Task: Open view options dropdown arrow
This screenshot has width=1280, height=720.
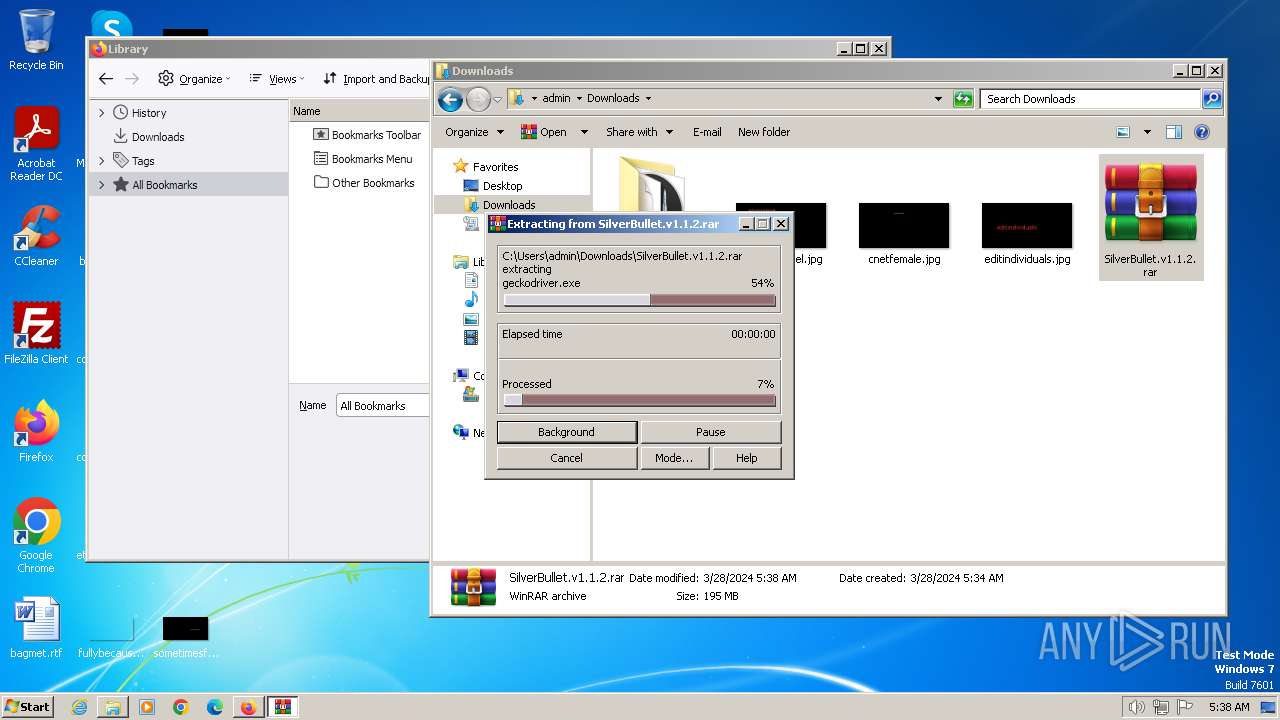Action: [x=1147, y=132]
